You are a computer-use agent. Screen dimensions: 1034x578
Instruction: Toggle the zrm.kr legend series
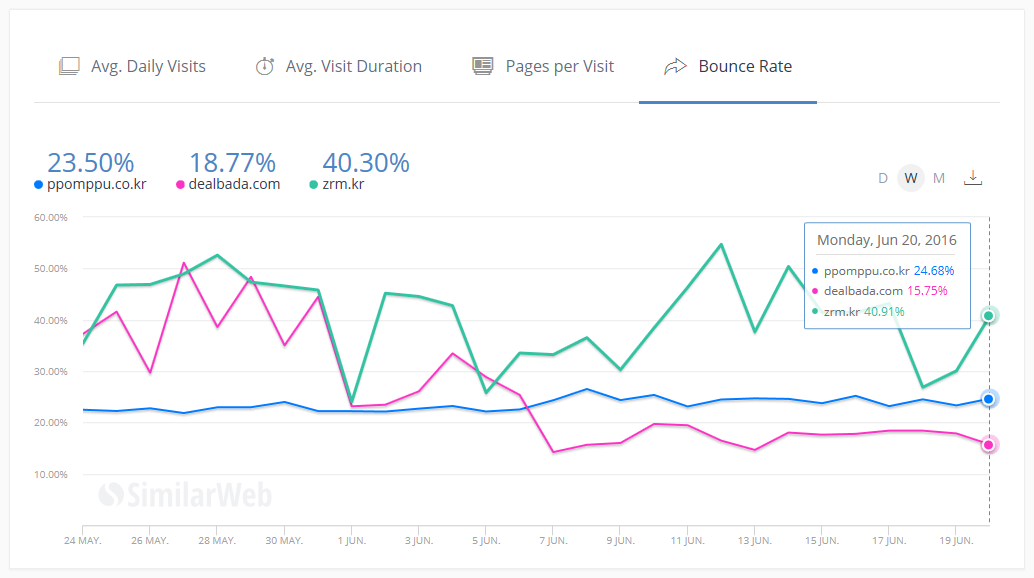point(342,184)
